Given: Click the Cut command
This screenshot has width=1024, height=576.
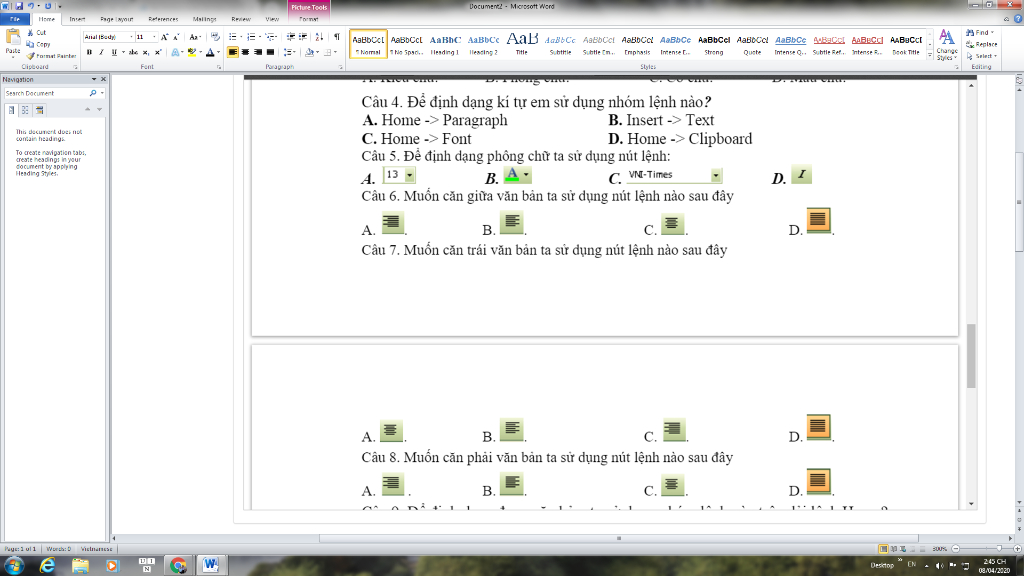Looking at the screenshot, I should (x=37, y=32).
